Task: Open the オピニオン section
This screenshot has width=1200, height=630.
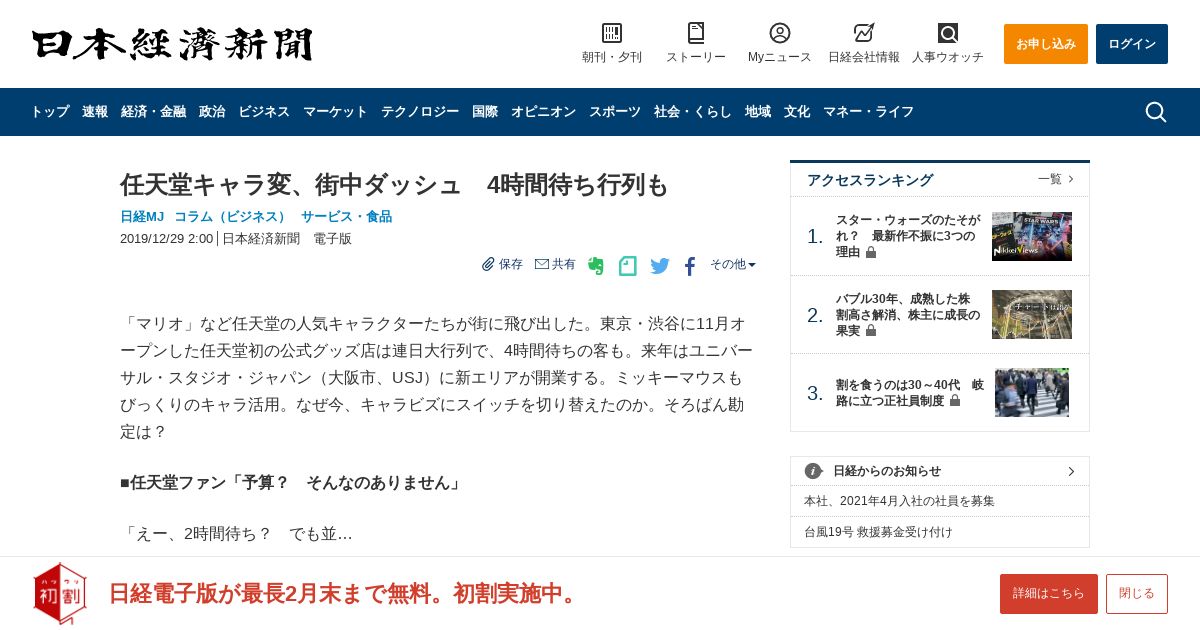Action: click(x=543, y=112)
